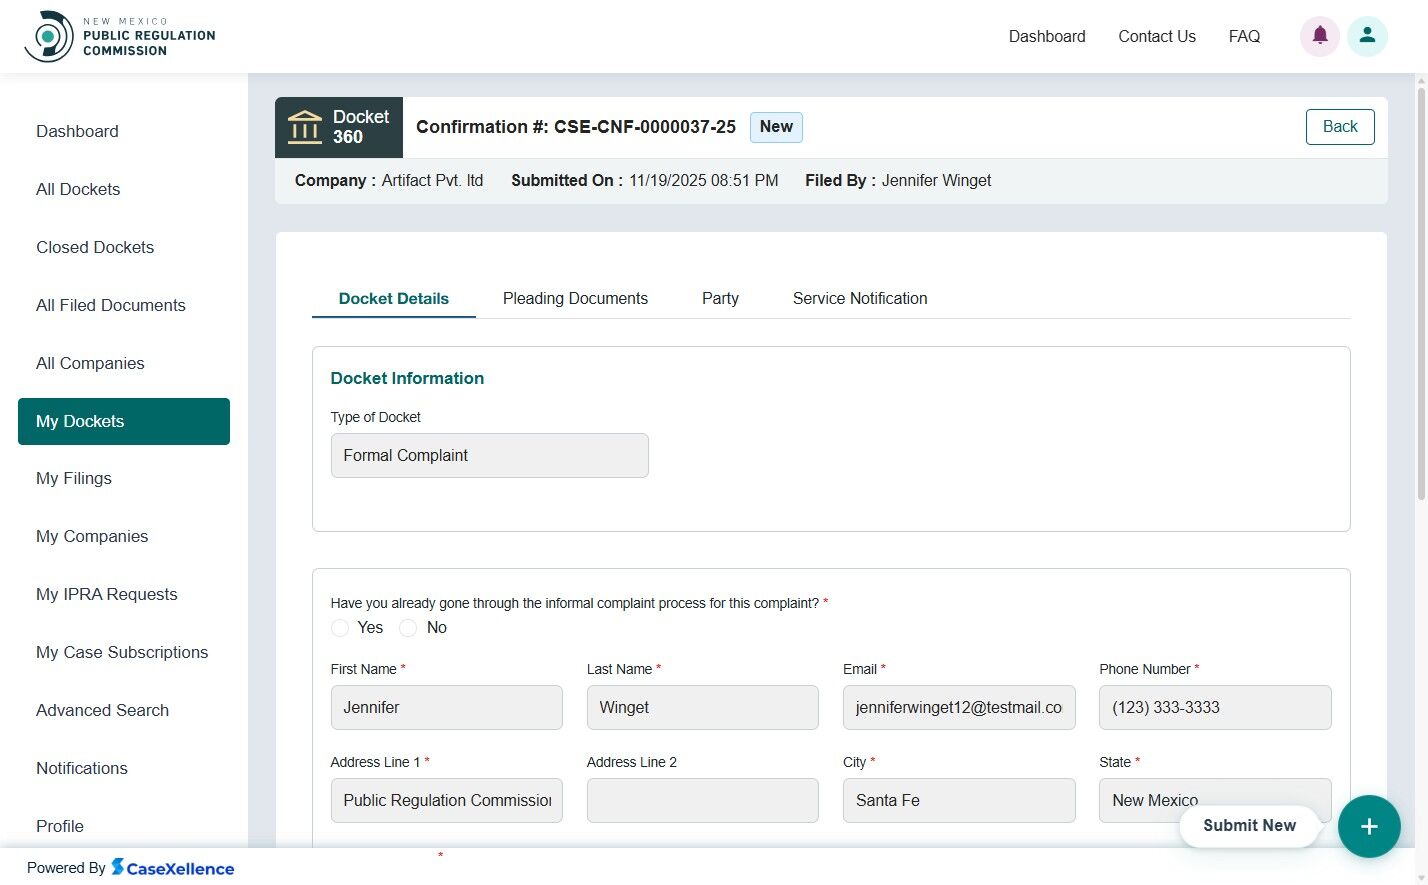Click the Email input field
This screenshot has width=1428, height=885.
(959, 707)
